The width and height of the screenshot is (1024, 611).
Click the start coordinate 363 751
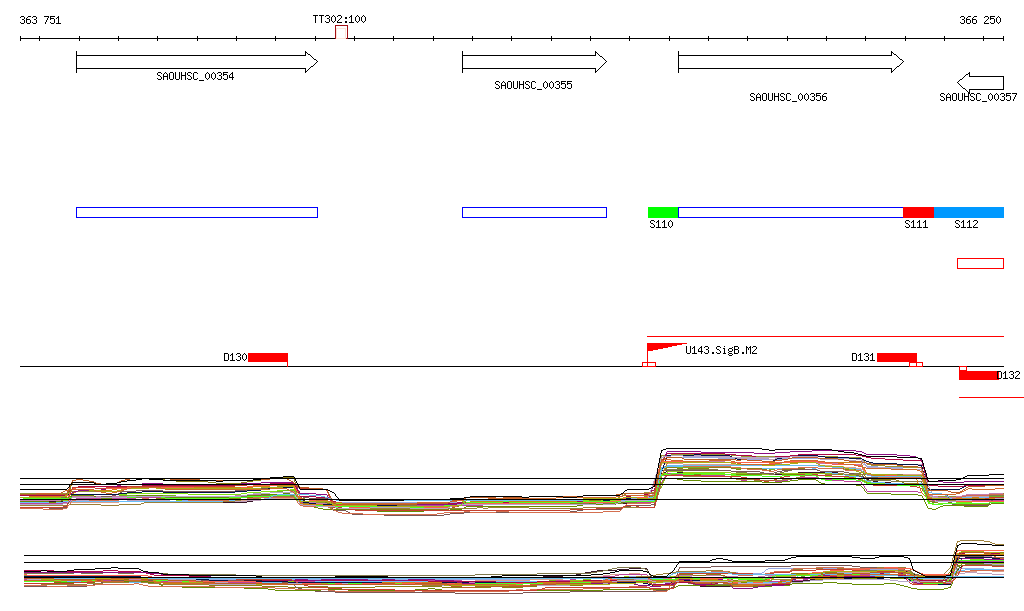(40, 20)
